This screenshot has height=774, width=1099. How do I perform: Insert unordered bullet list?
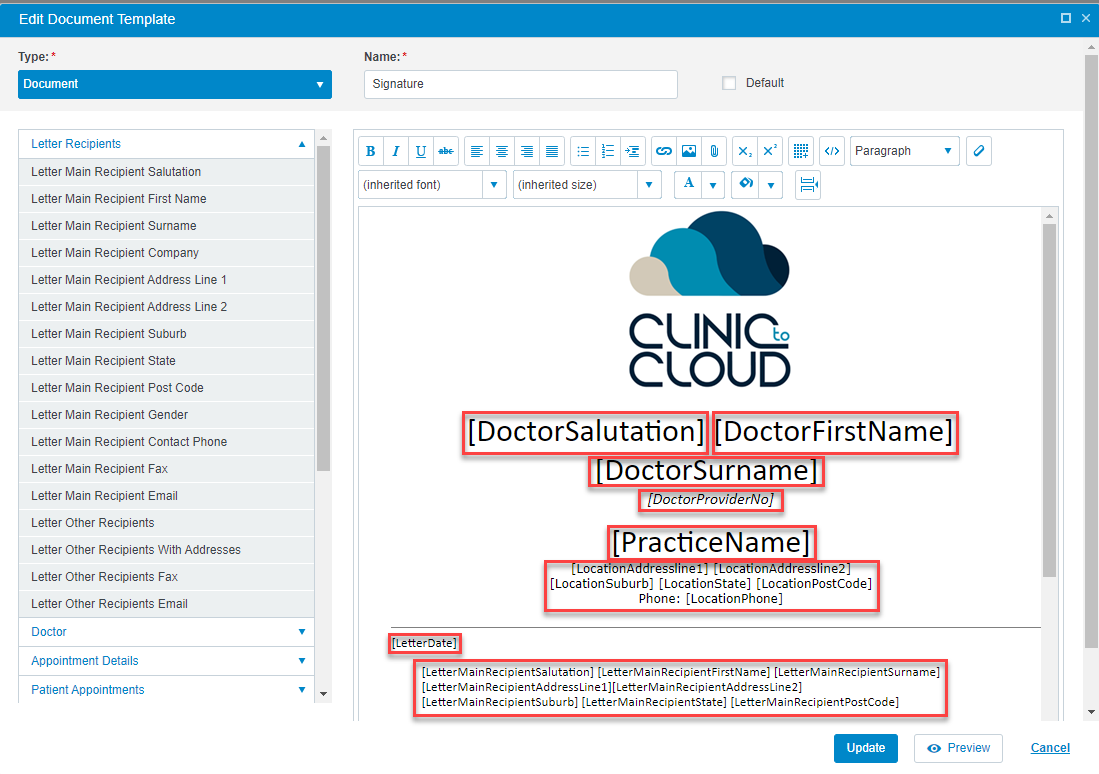(x=583, y=151)
